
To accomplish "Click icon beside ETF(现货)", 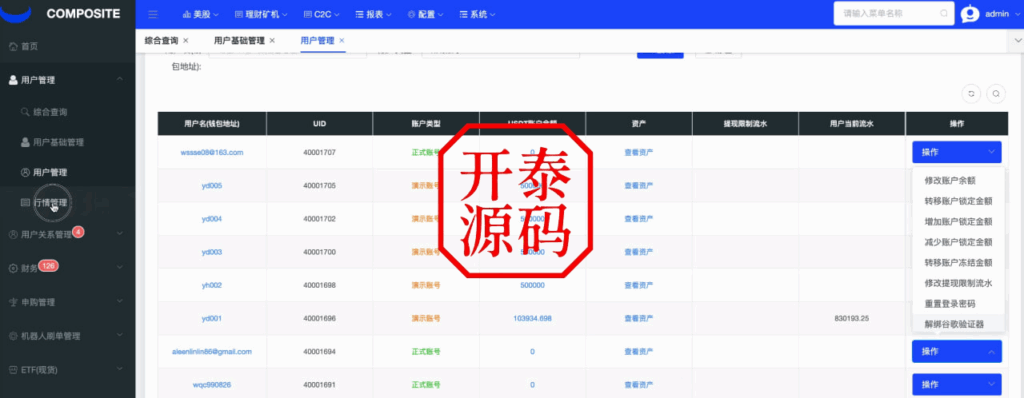I will (13, 369).
